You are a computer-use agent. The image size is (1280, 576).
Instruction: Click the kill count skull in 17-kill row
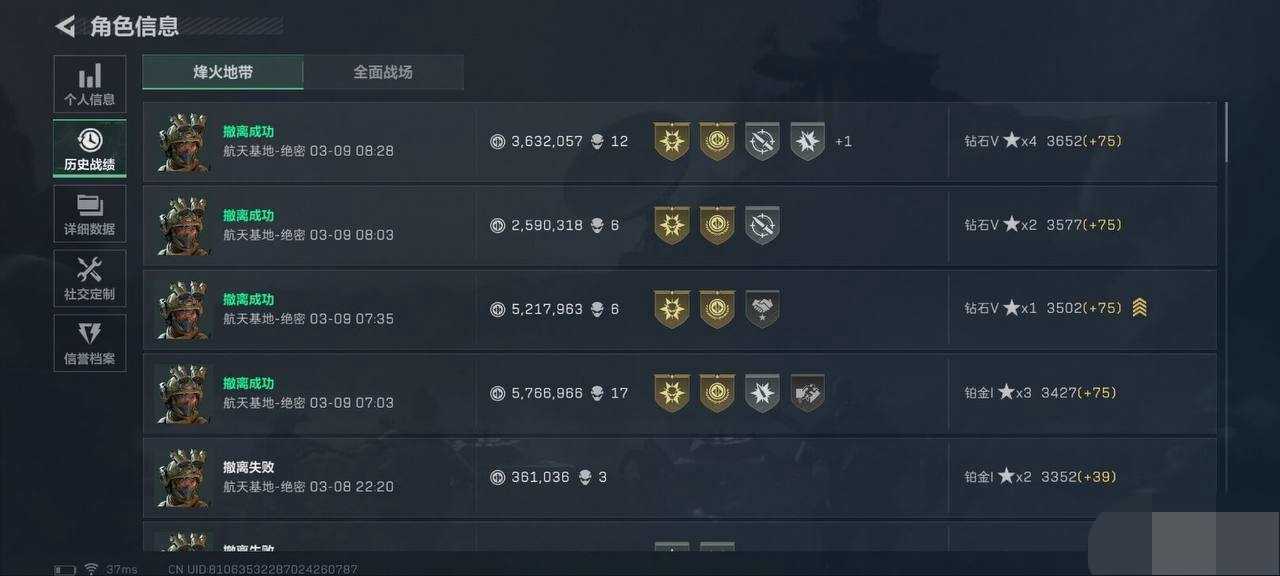point(597,393)
